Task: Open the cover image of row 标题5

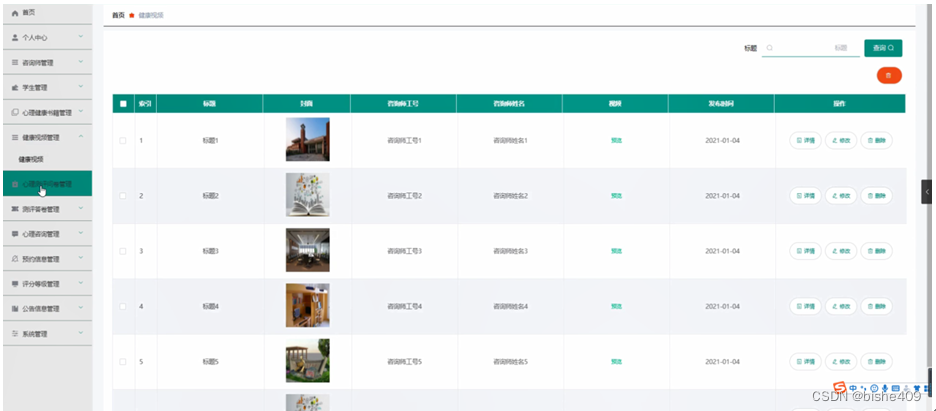Action: click(307, 361)
